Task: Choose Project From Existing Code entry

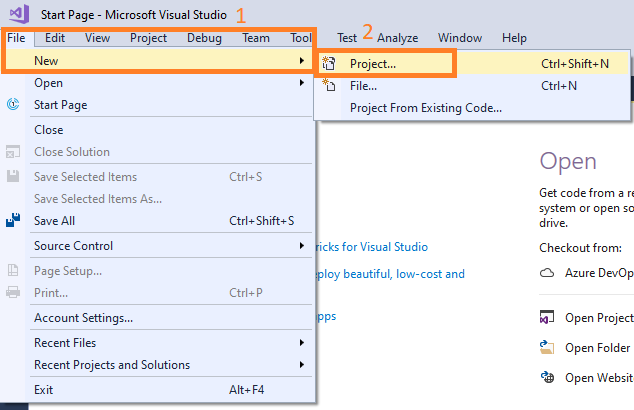Action: coord(472,108)
